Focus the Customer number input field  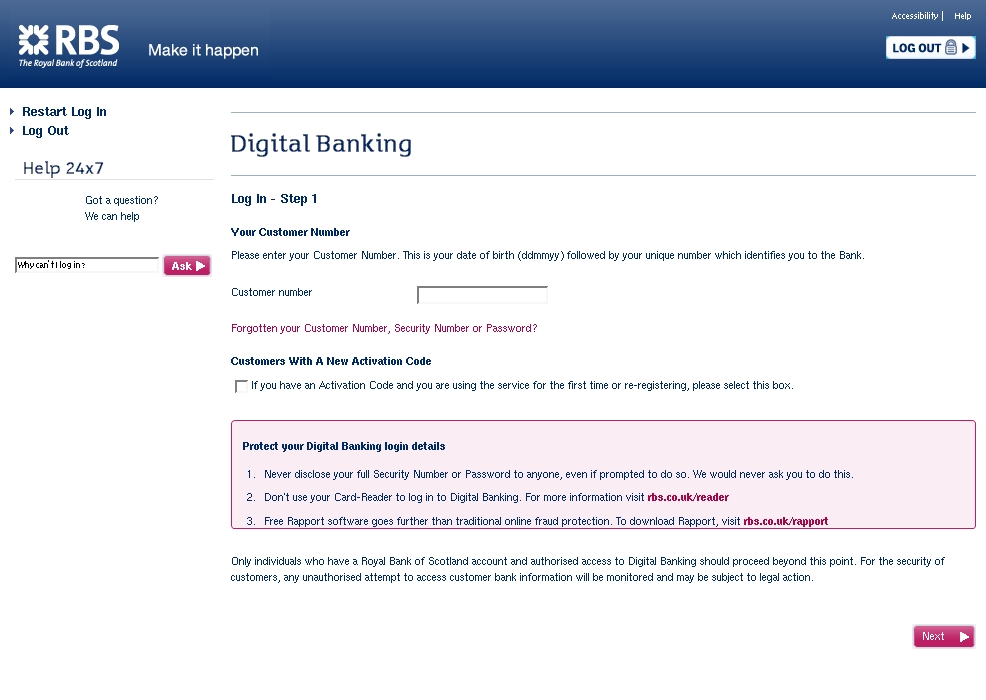click(x=482, y=295)
